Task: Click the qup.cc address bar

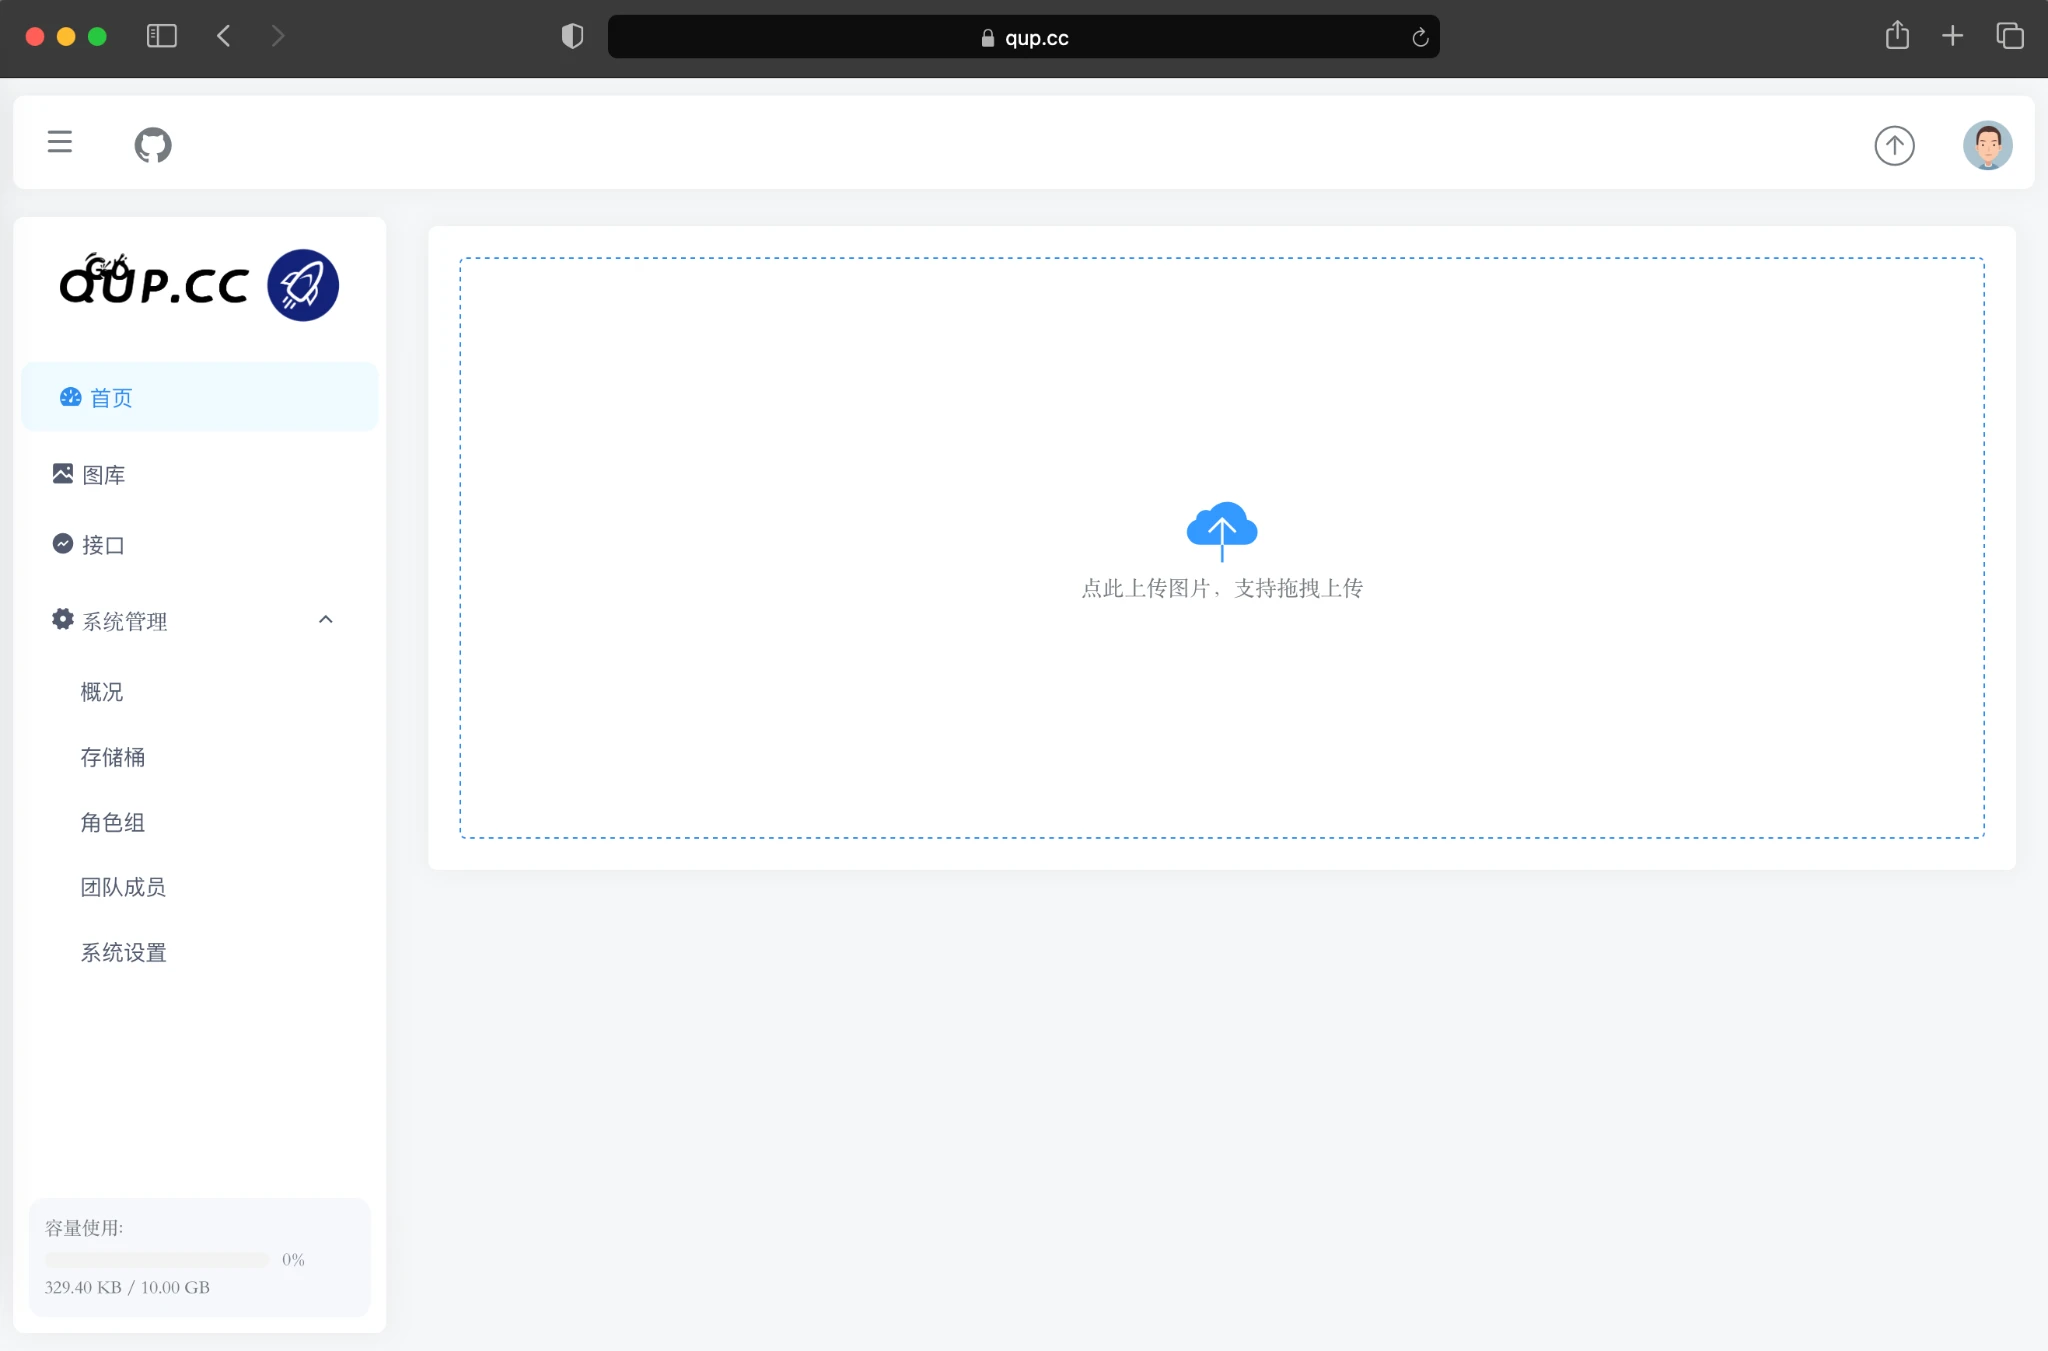Action: [1023, 38]
